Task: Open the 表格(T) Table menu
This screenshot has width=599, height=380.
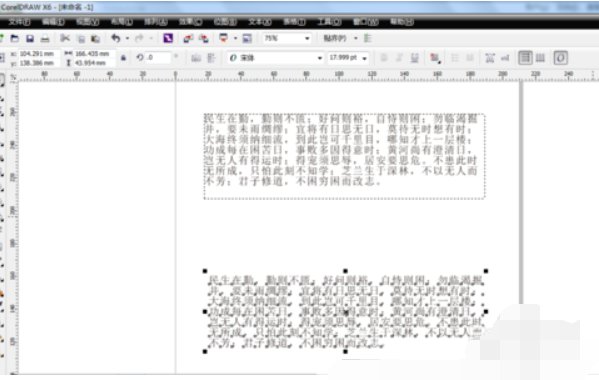Action: [294, 22]
